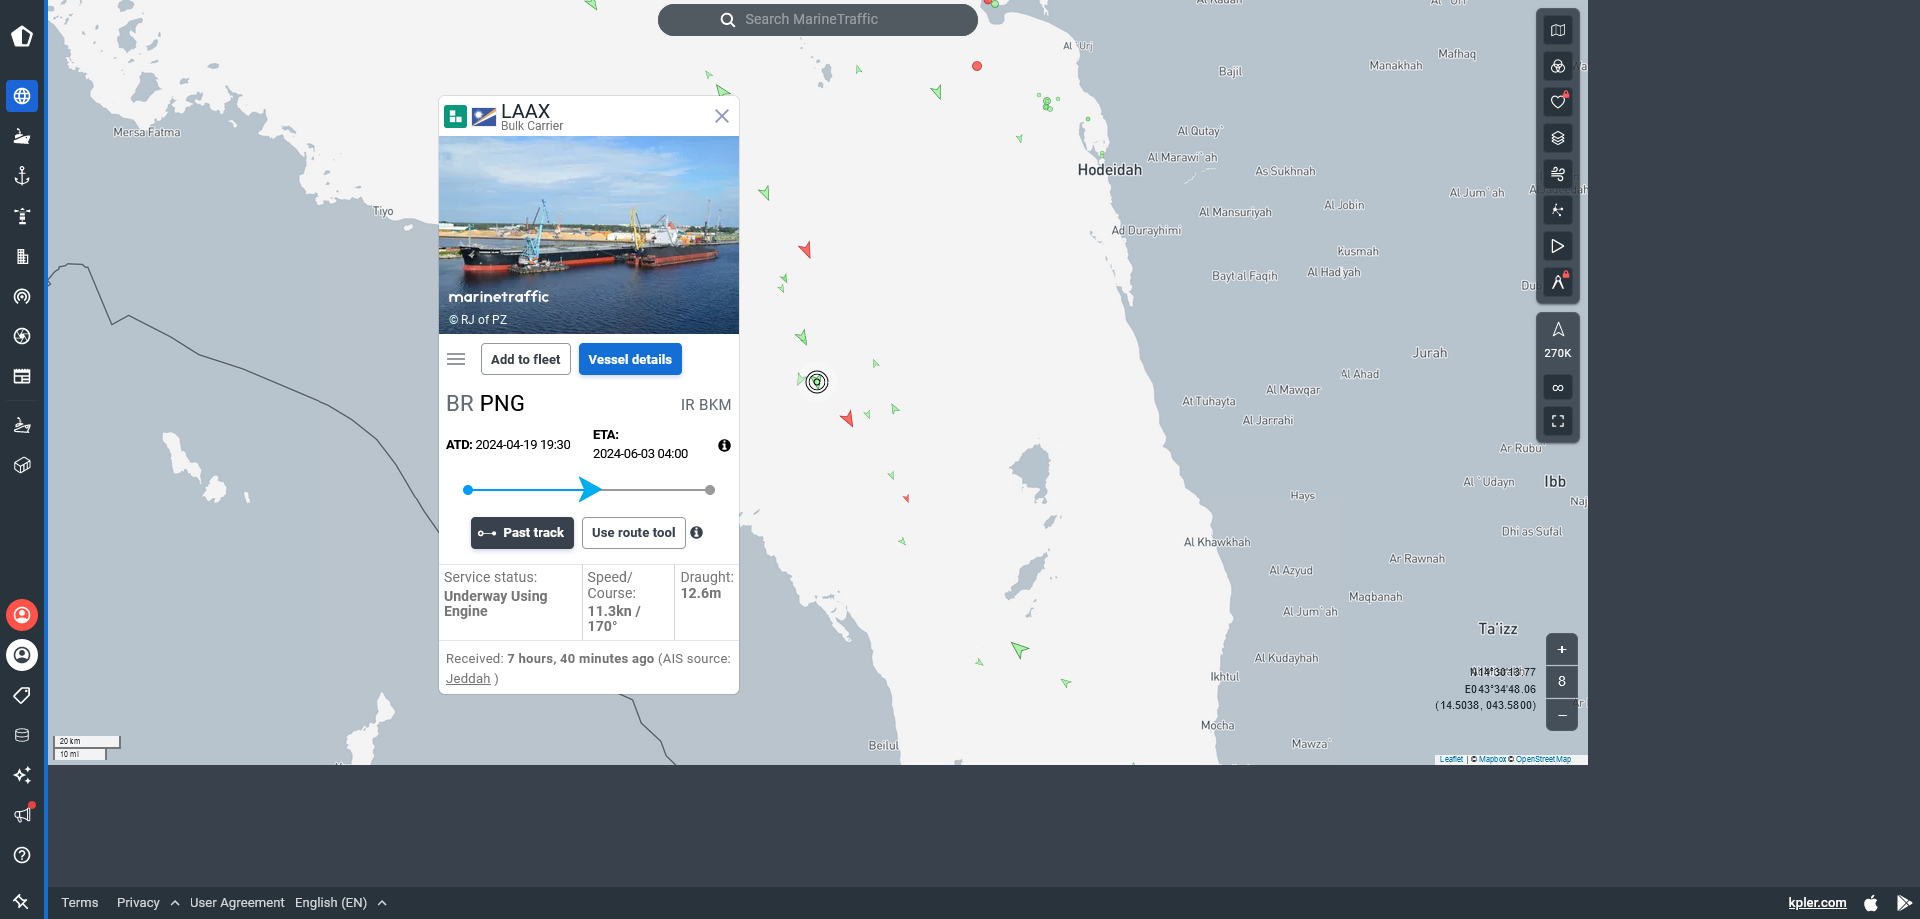
Task: Open the AI sparkles icon in sidebar
Action: tap(22, 775)
